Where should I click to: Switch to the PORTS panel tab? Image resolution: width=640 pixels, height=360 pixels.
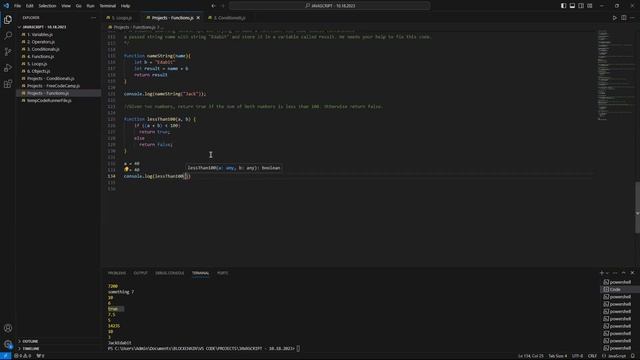pos(222,273)
